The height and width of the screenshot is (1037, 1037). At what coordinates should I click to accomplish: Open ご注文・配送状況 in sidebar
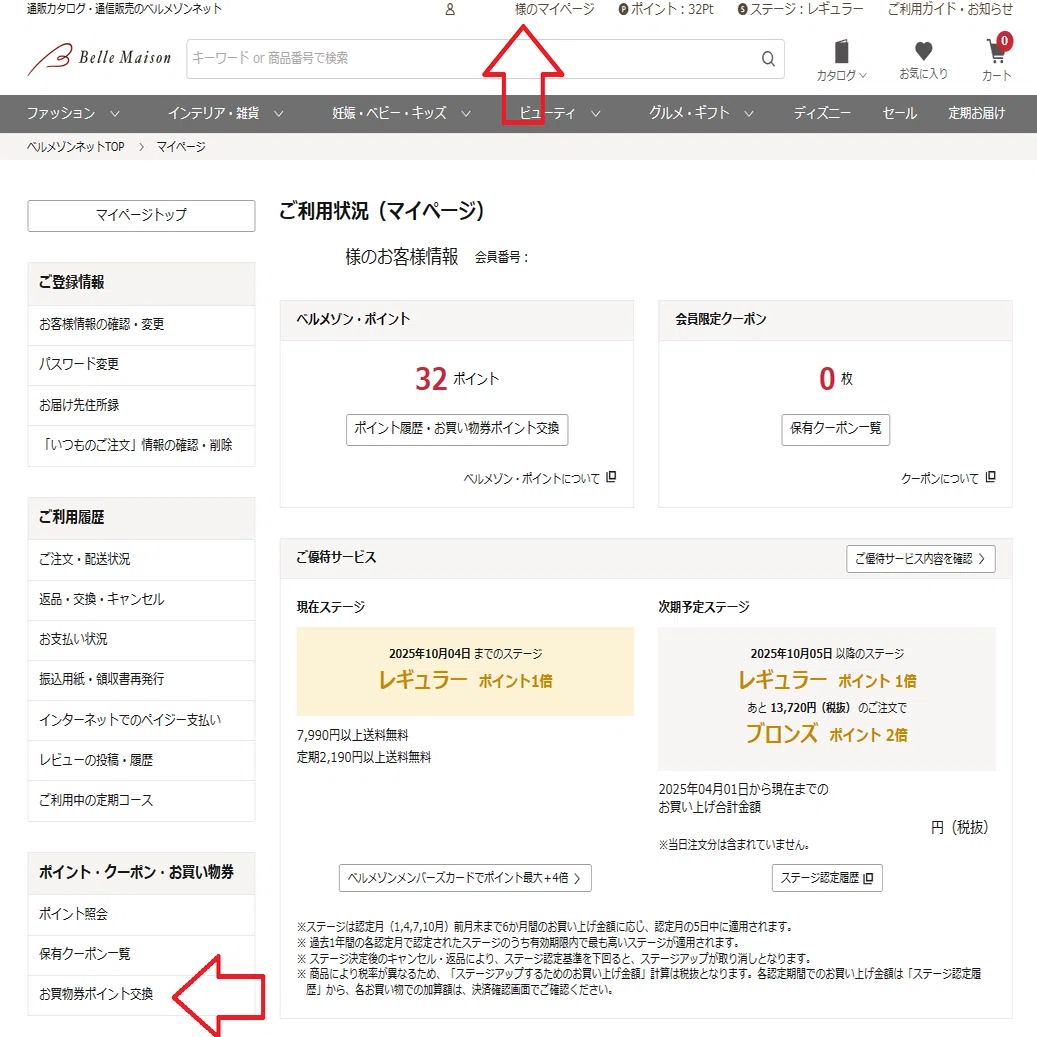click(x=141, y=560)
